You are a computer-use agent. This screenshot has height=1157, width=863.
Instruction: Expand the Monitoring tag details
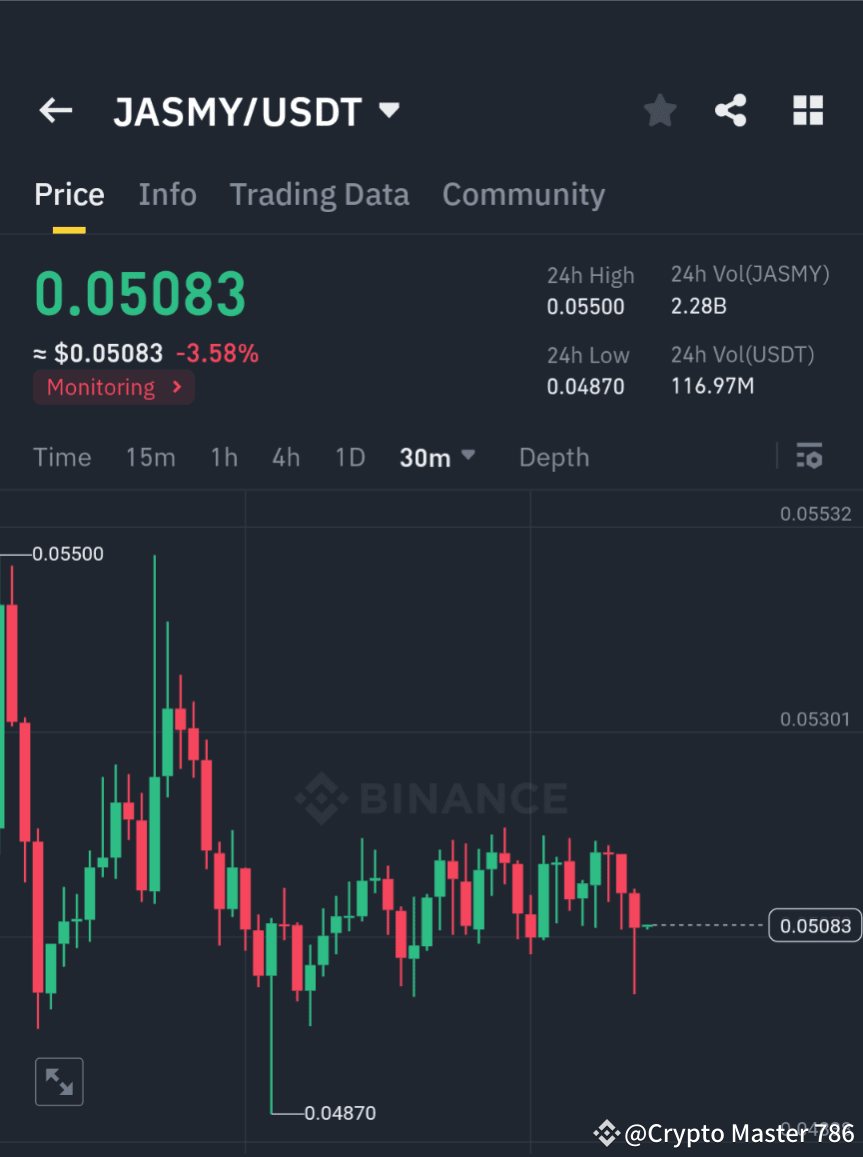coord(113,387)
